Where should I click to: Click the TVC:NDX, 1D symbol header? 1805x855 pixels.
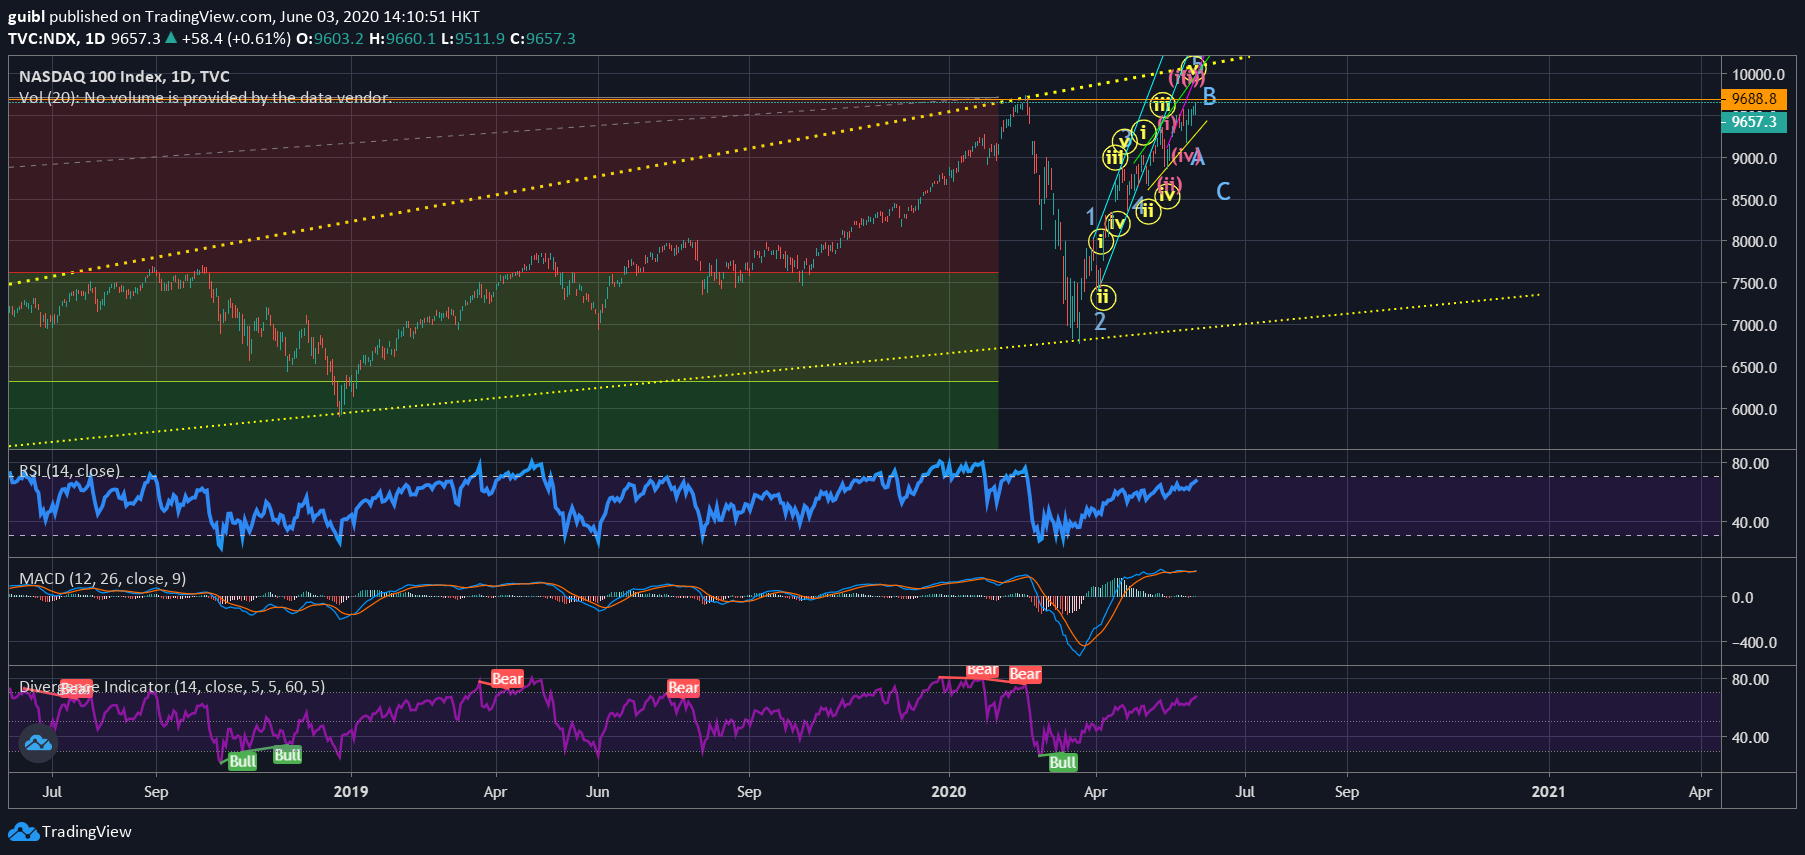tap(56, 39)
